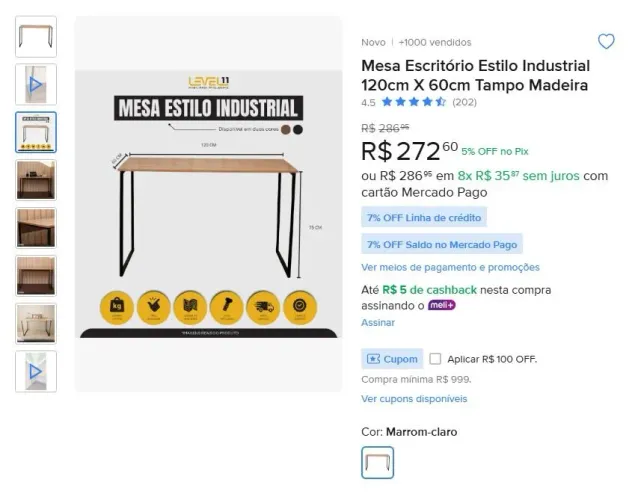Click the Assinar link
Viewport: 632px width, 500px height.
[x=378, y=323]
